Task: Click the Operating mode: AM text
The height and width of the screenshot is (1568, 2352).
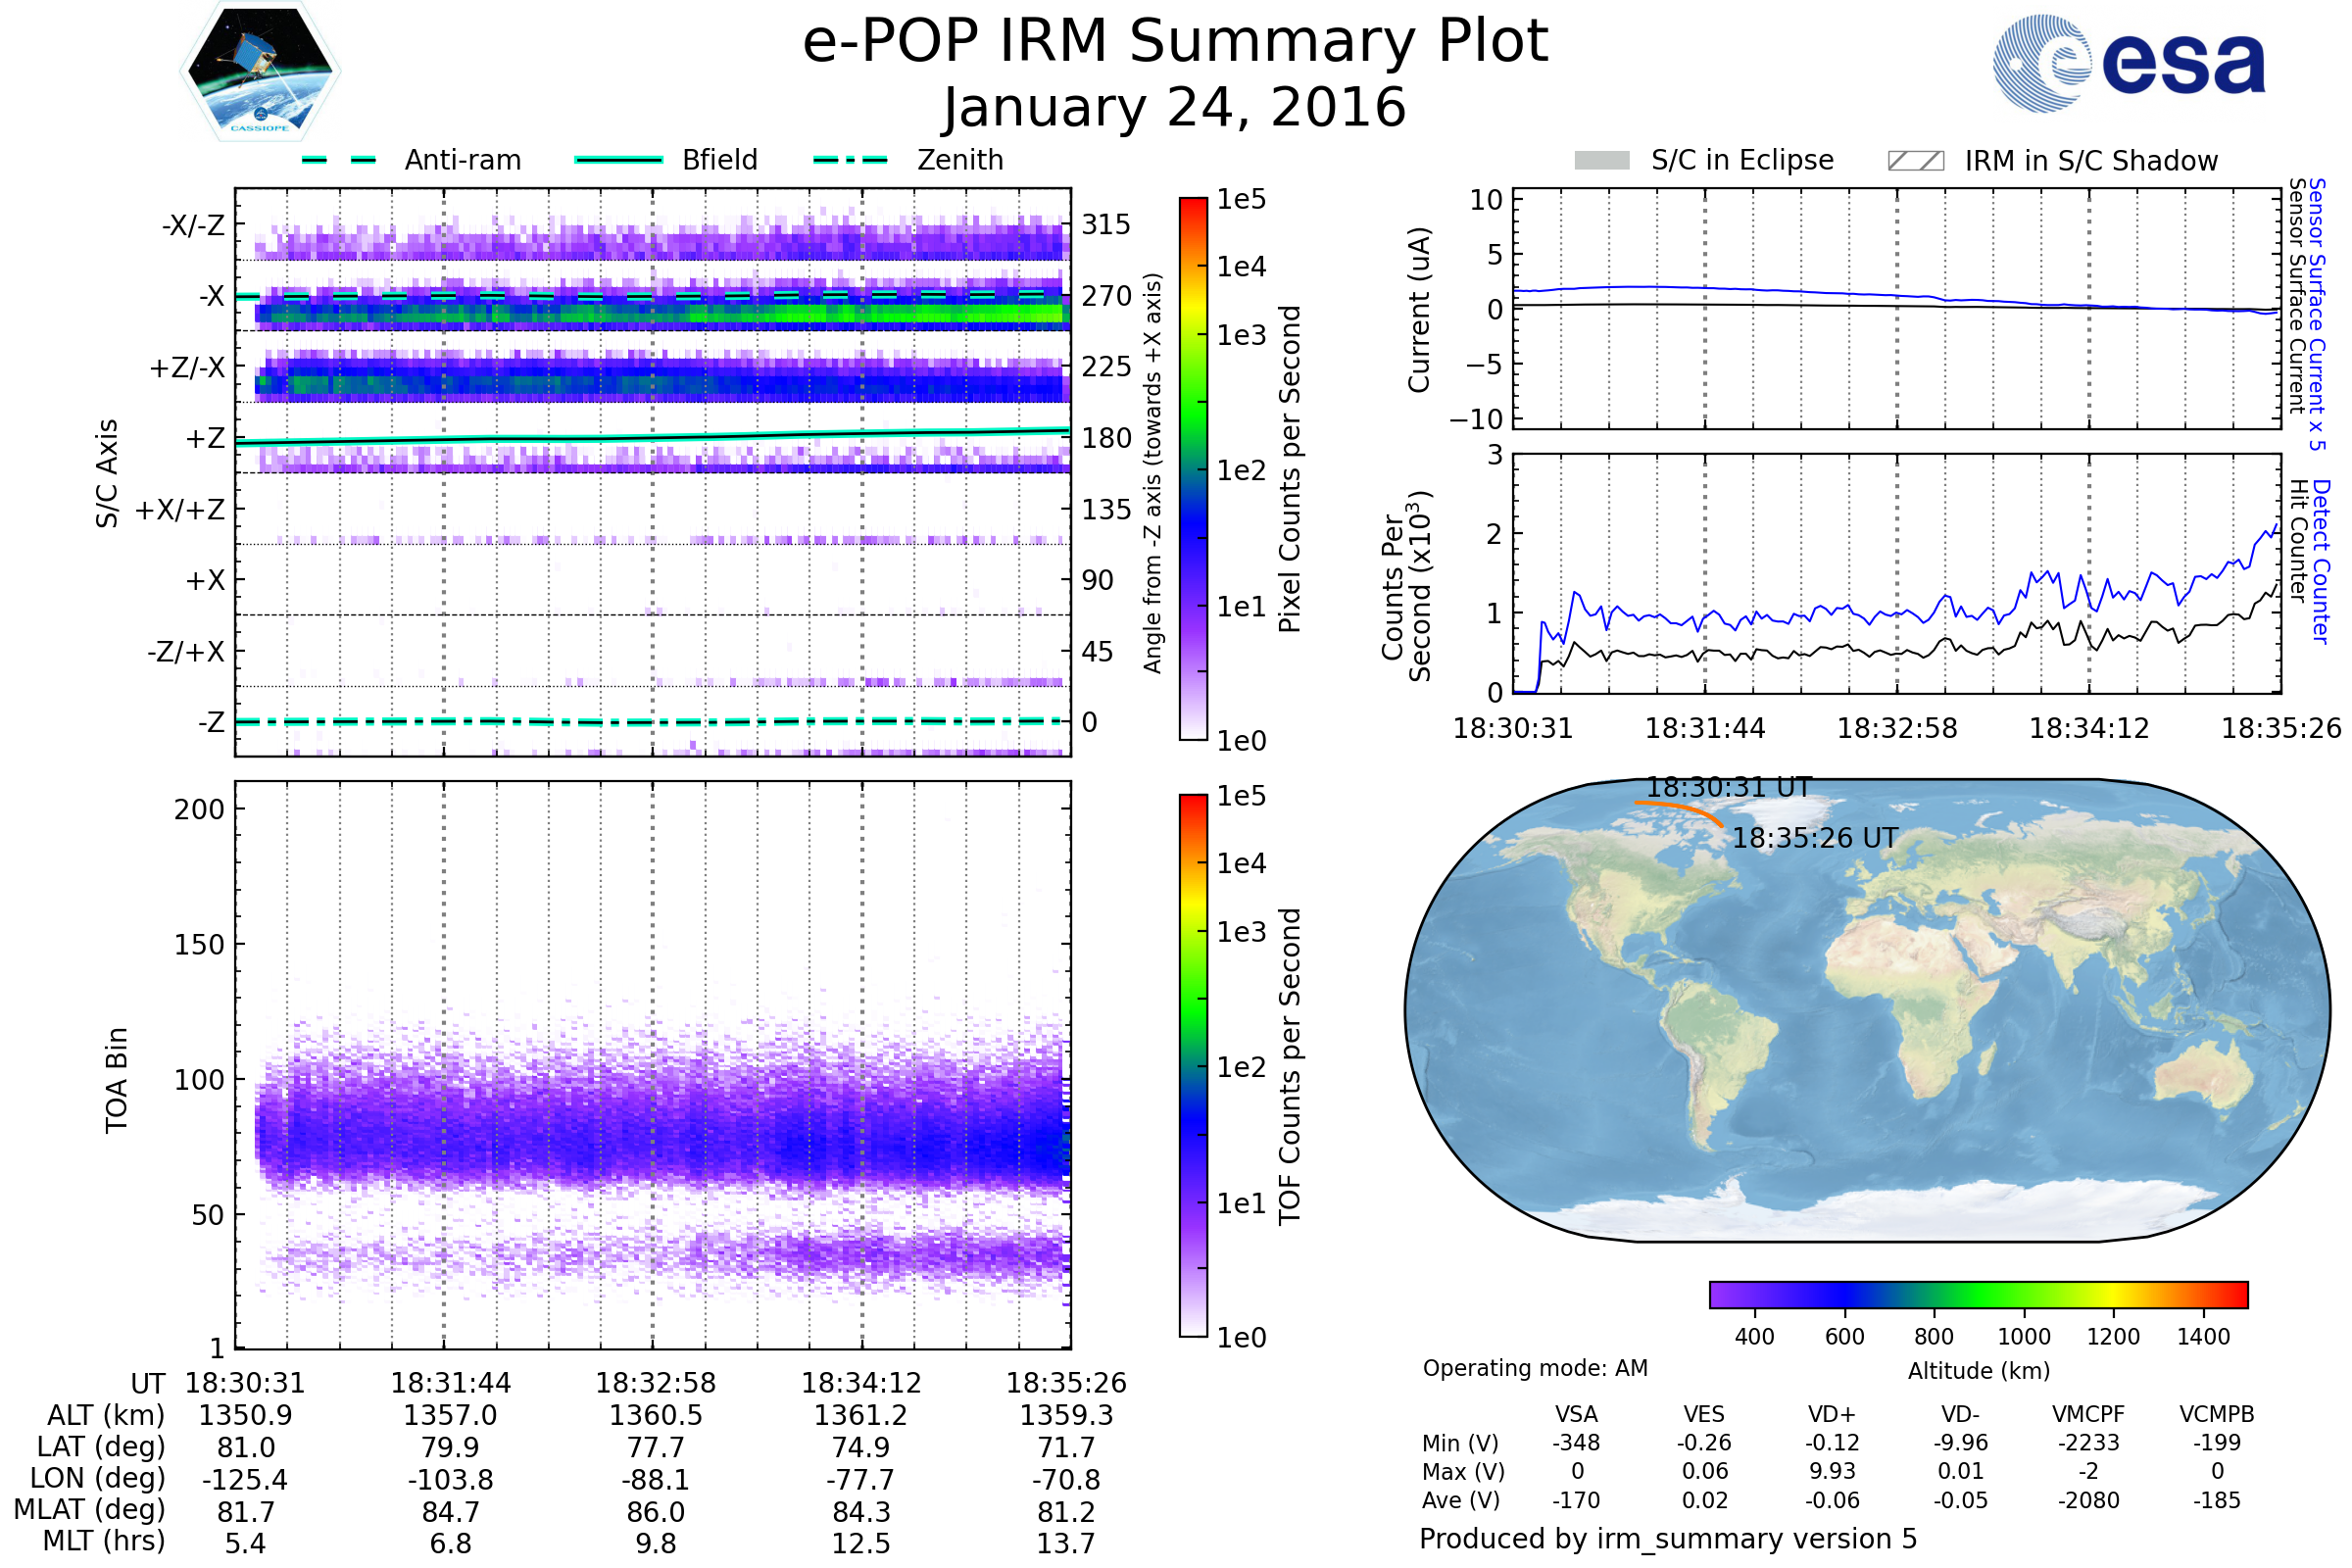Action: coord(1535,1368)
